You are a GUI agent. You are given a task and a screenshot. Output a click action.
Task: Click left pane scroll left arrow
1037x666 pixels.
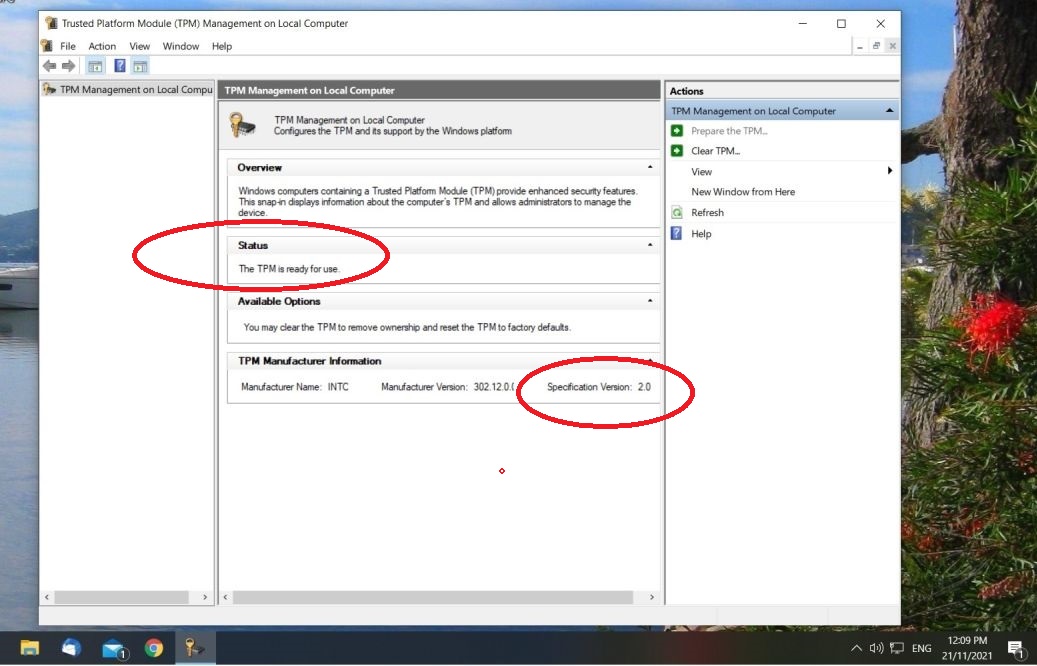coord(46,597)
